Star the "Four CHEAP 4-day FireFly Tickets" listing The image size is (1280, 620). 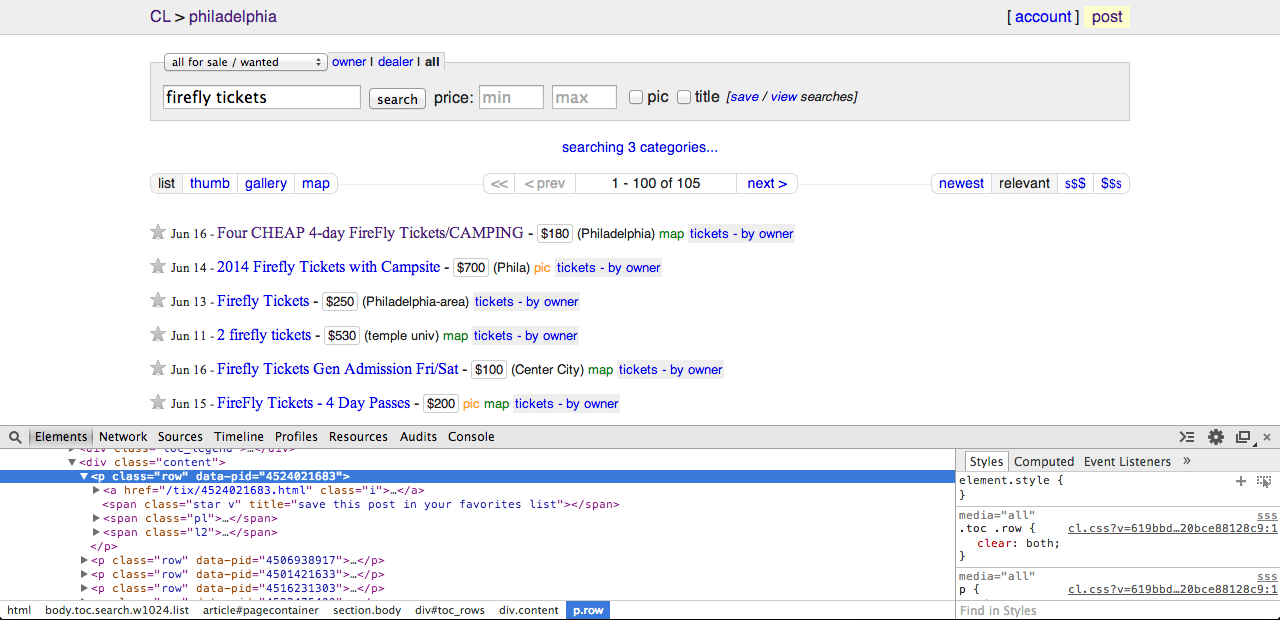coord(157,233)
